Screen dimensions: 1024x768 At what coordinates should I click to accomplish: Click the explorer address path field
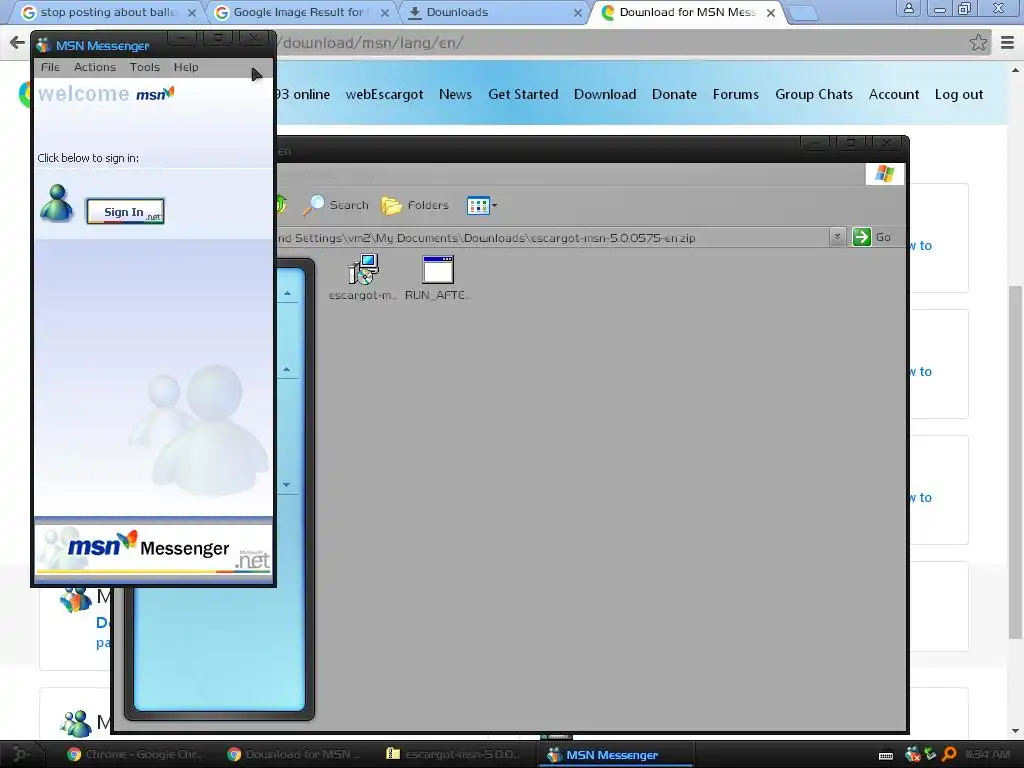pos(552,238)
